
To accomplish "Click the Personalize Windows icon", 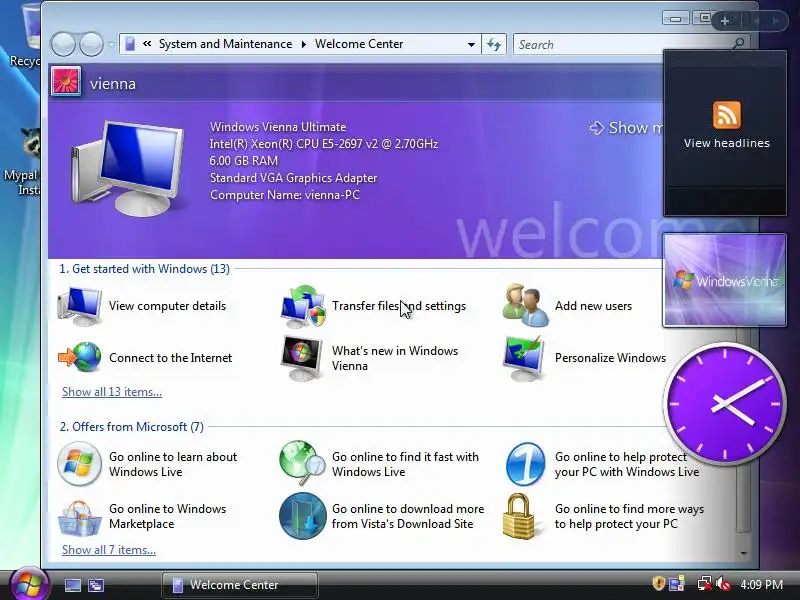I will point(523,358).
